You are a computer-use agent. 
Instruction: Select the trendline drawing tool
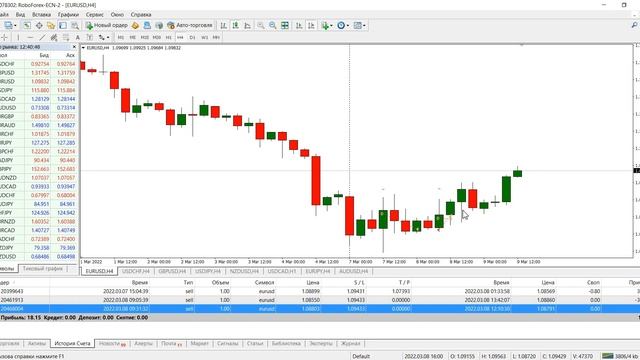tap(42, 37)
